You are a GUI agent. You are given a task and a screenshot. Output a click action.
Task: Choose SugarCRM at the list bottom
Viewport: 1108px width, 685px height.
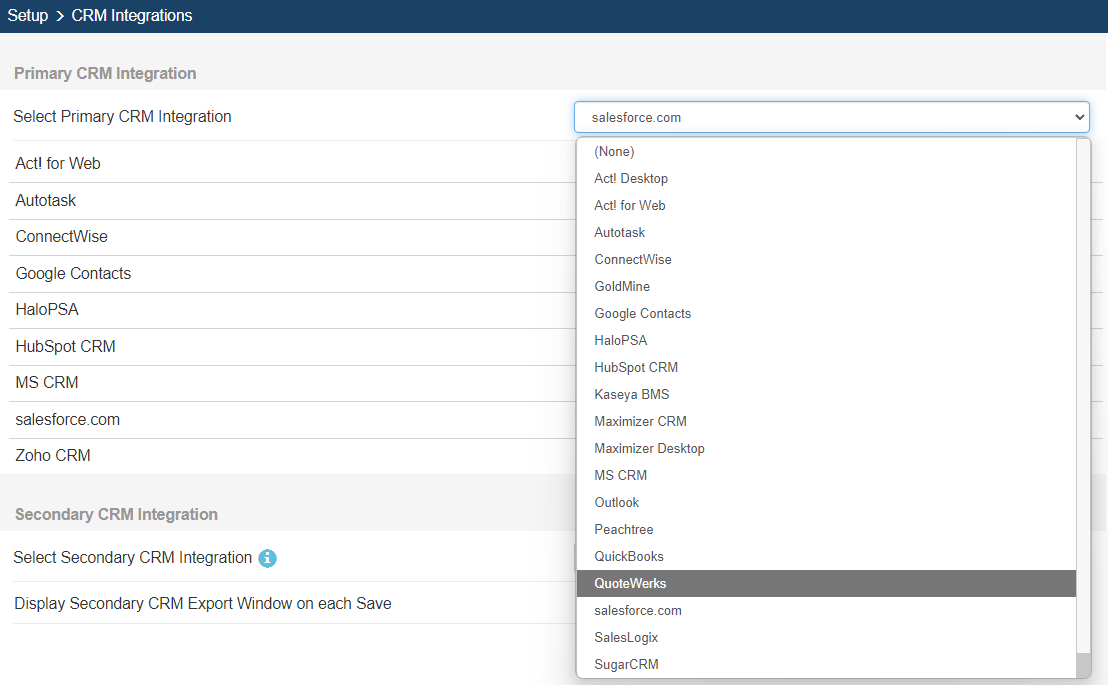click(x=626, y=664)
